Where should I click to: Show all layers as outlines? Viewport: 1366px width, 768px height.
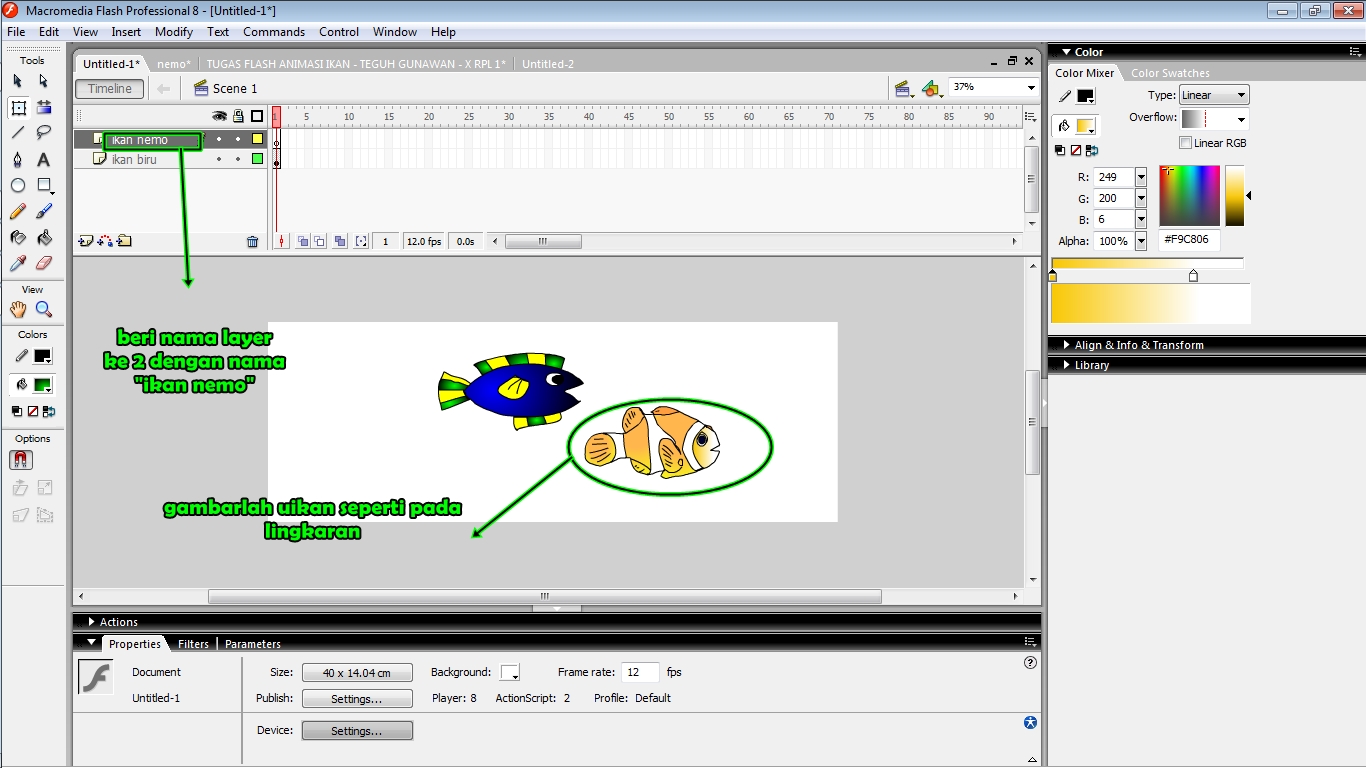tap(257, 116)
